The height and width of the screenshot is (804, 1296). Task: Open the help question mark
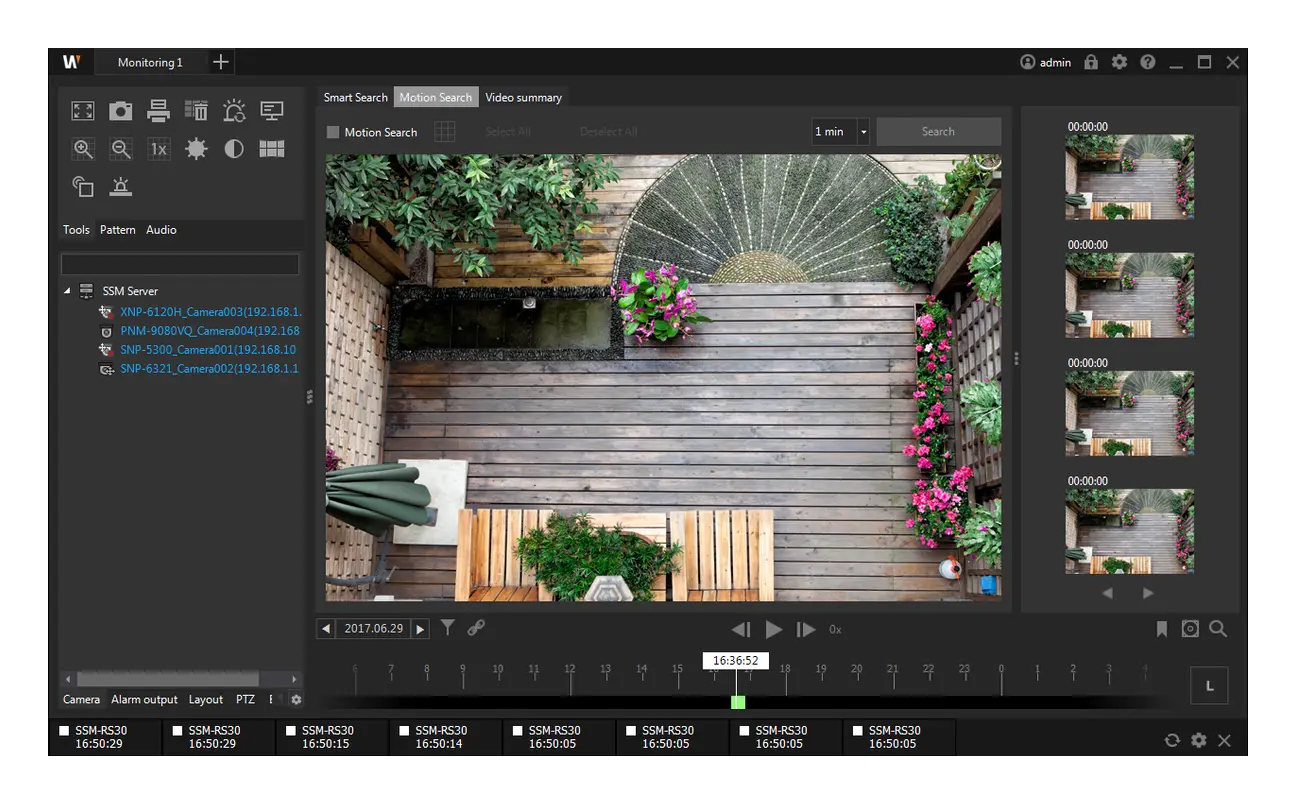1148,62
